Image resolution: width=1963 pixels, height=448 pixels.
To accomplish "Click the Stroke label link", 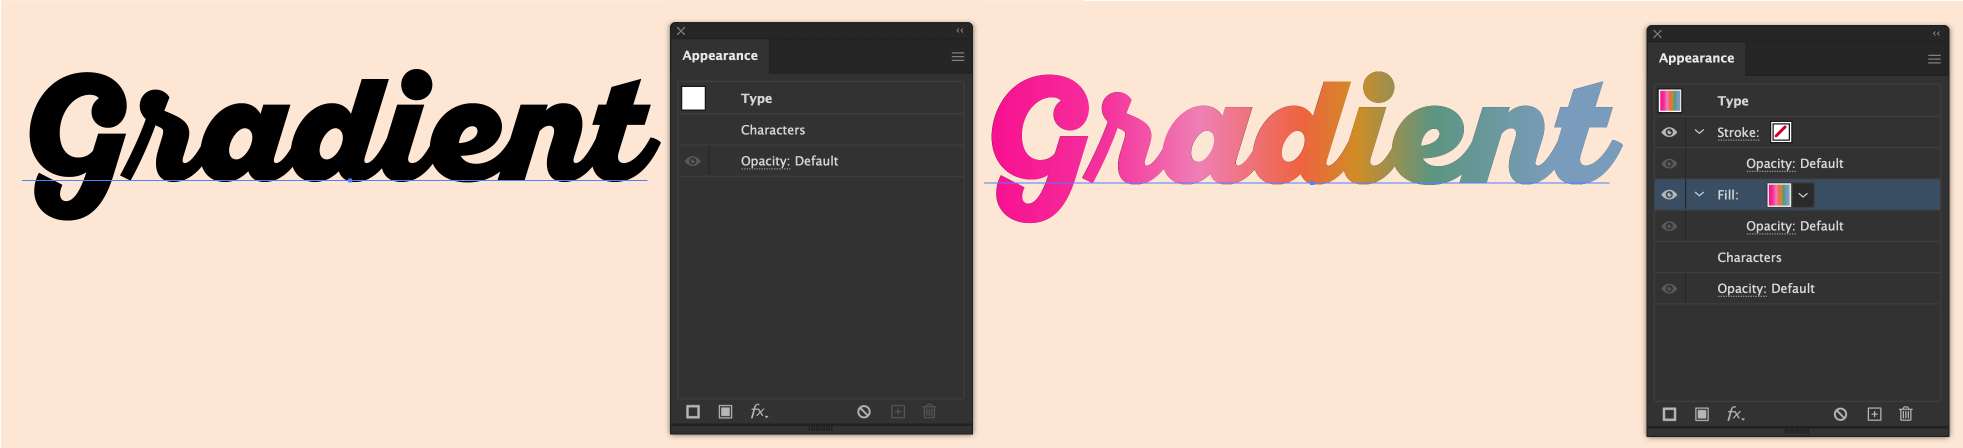I will pyautogui.click(x=1738, y=132).
